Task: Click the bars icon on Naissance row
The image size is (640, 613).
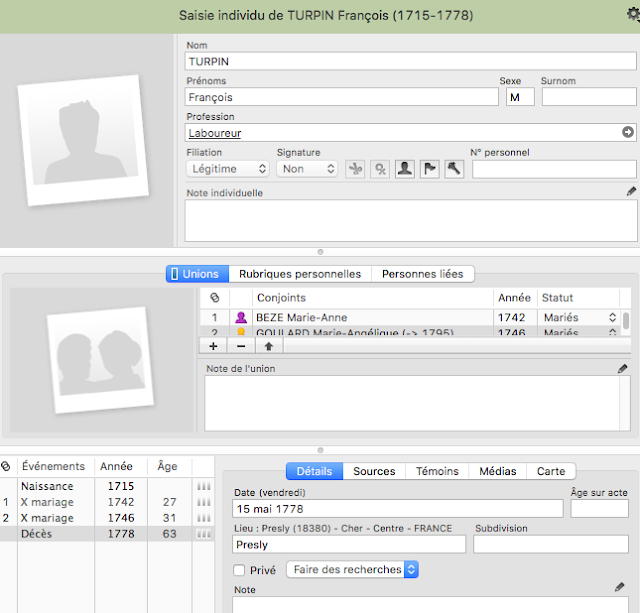Action: click(x=203, y=486)
